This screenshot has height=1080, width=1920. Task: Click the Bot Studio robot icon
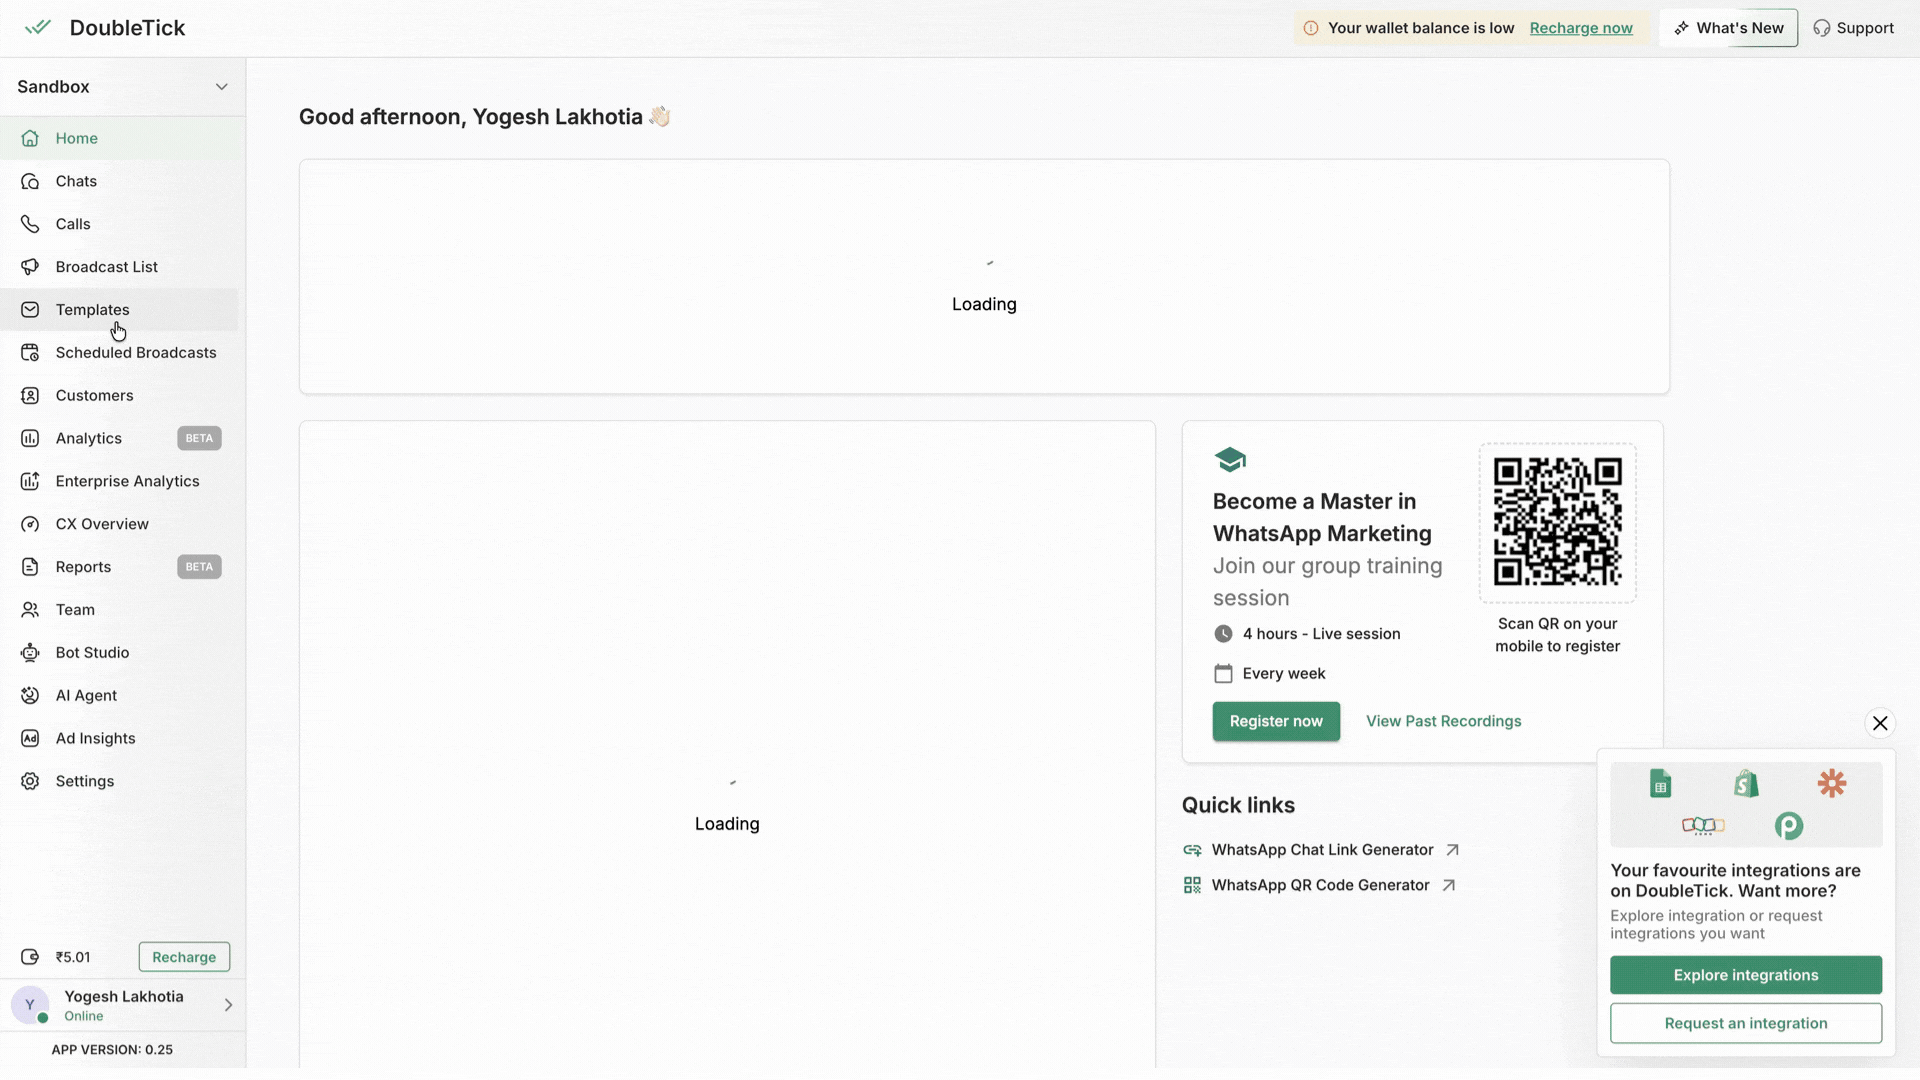point(30,653)
